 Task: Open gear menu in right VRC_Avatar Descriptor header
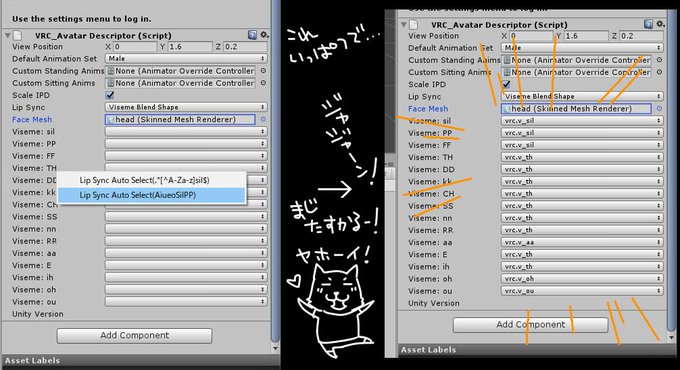[x=660, y=24]
